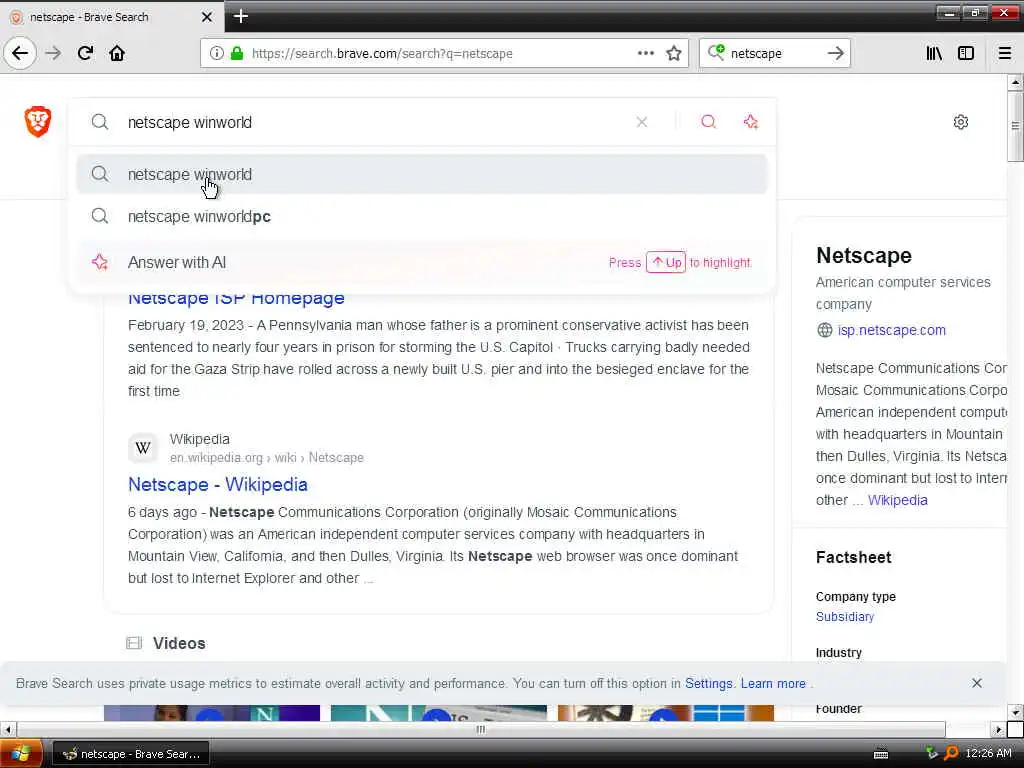This screenshot has width=1024, height=768.
Task: Switch to the netscape - Brave Search tab
Action: point(112,17)
